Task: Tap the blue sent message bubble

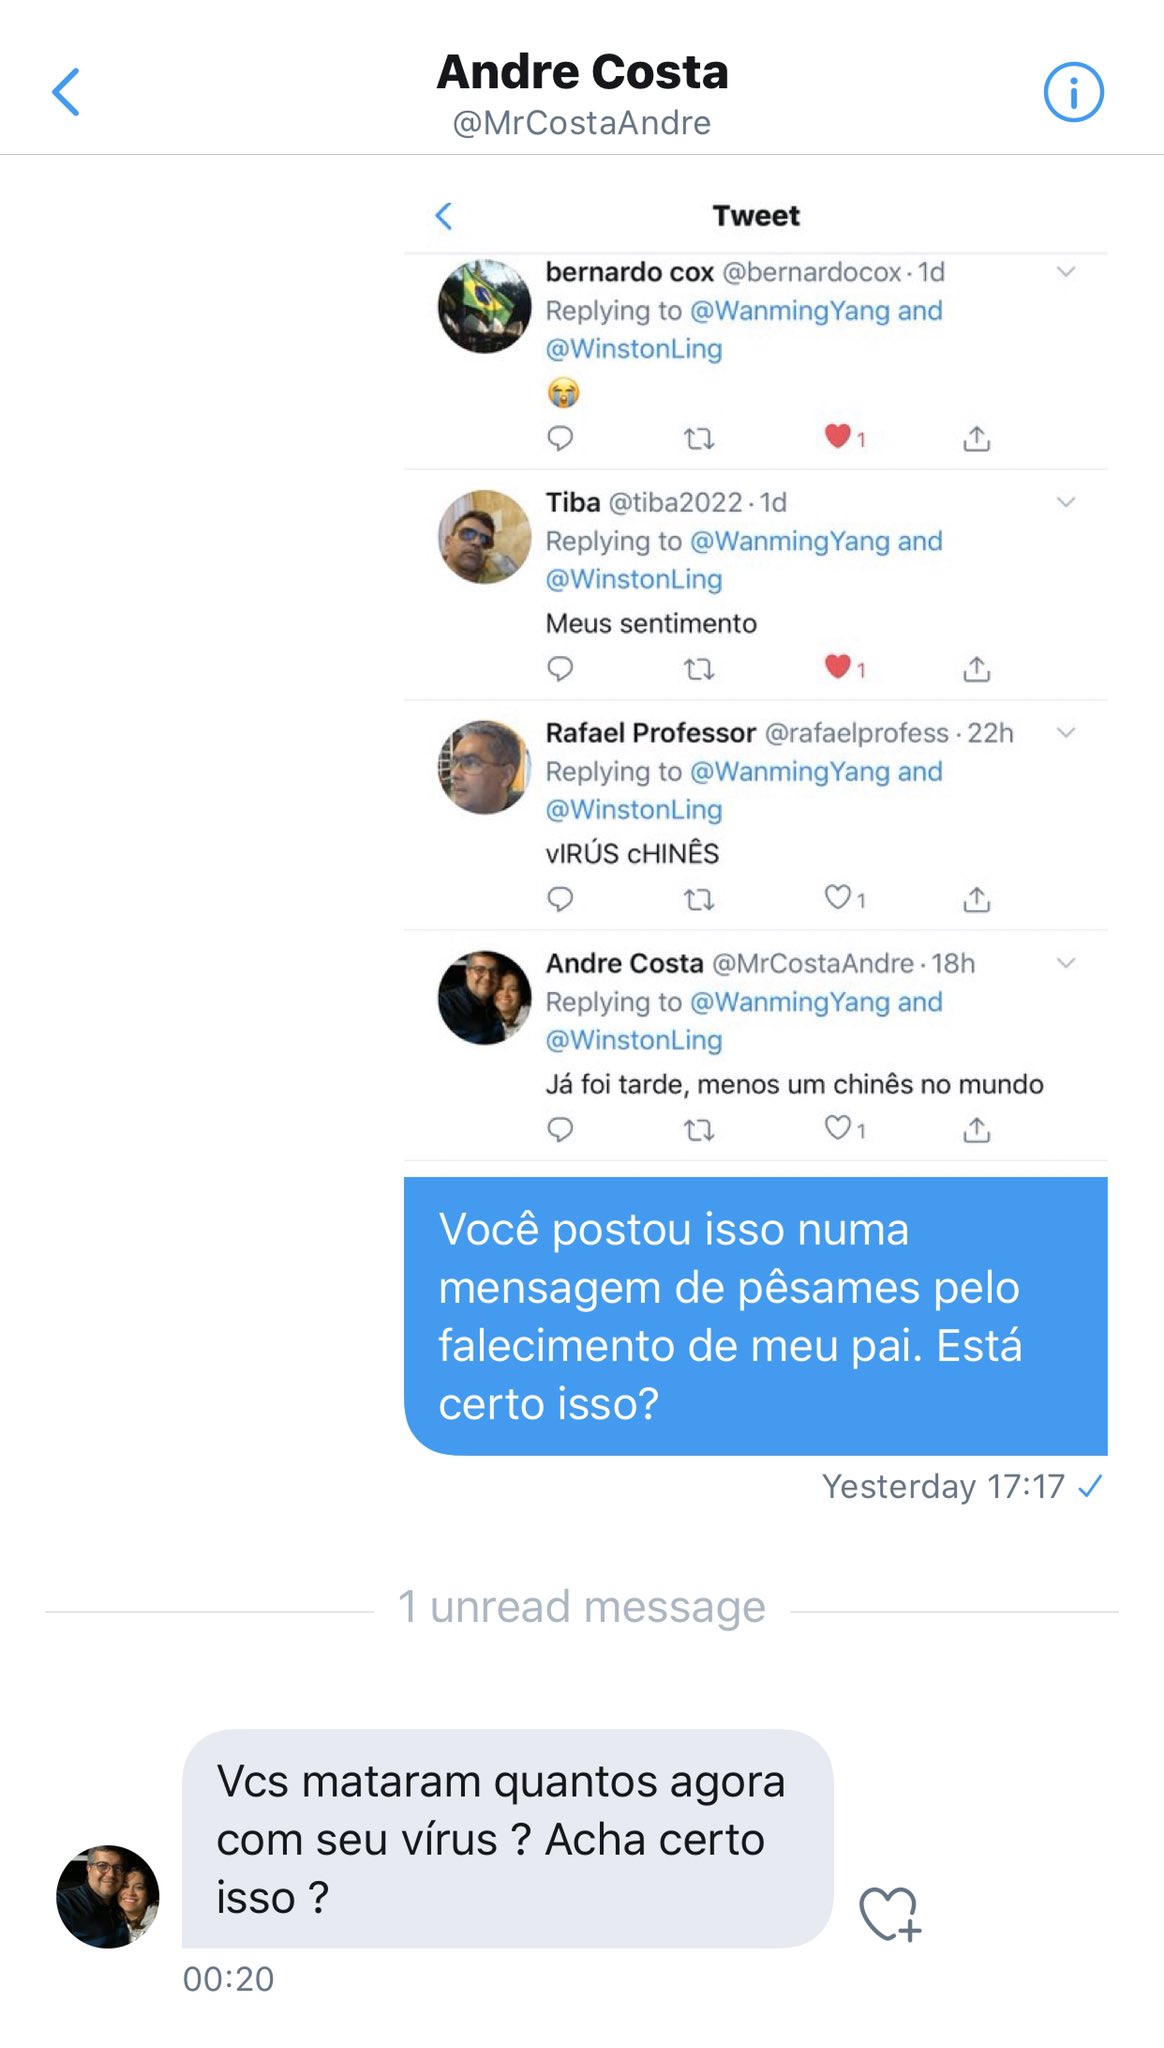Action: point(756,1316)
